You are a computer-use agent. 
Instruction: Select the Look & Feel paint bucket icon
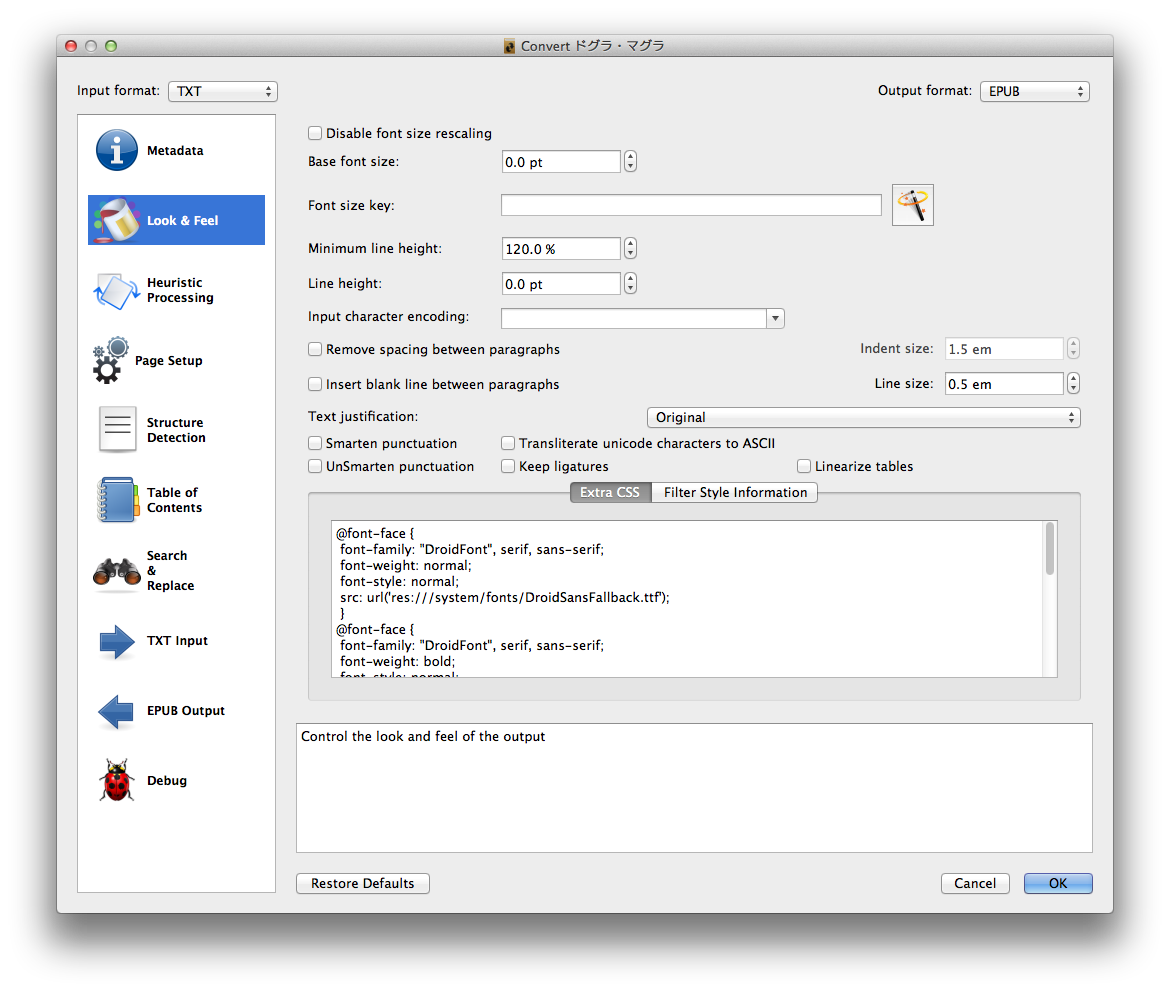point(116,220)
